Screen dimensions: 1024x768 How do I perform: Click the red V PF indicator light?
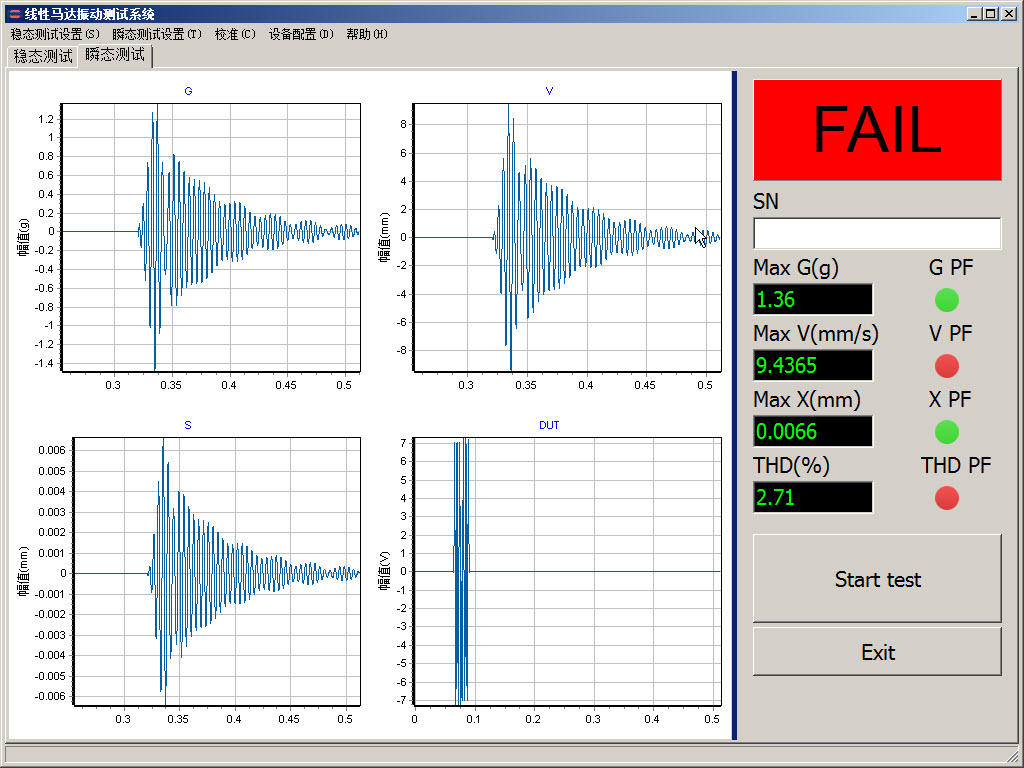(x=946, y=365)
